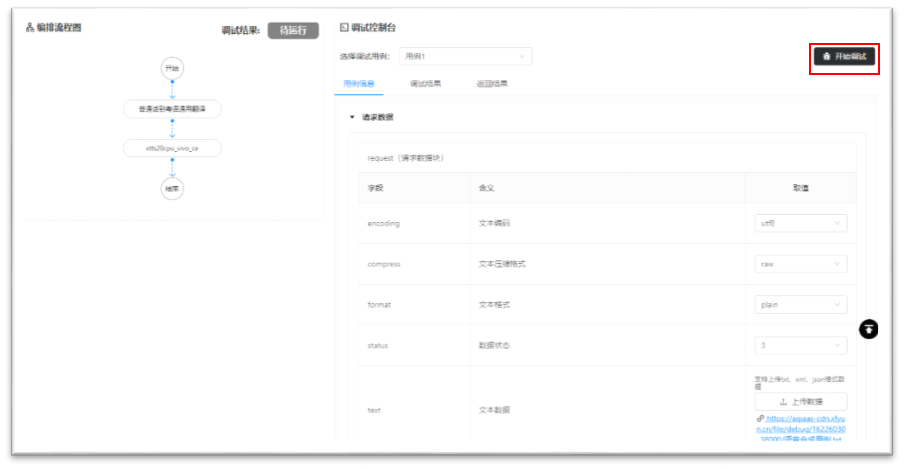
Task: Open the format plain dropdown
Action: click(800, 305)
